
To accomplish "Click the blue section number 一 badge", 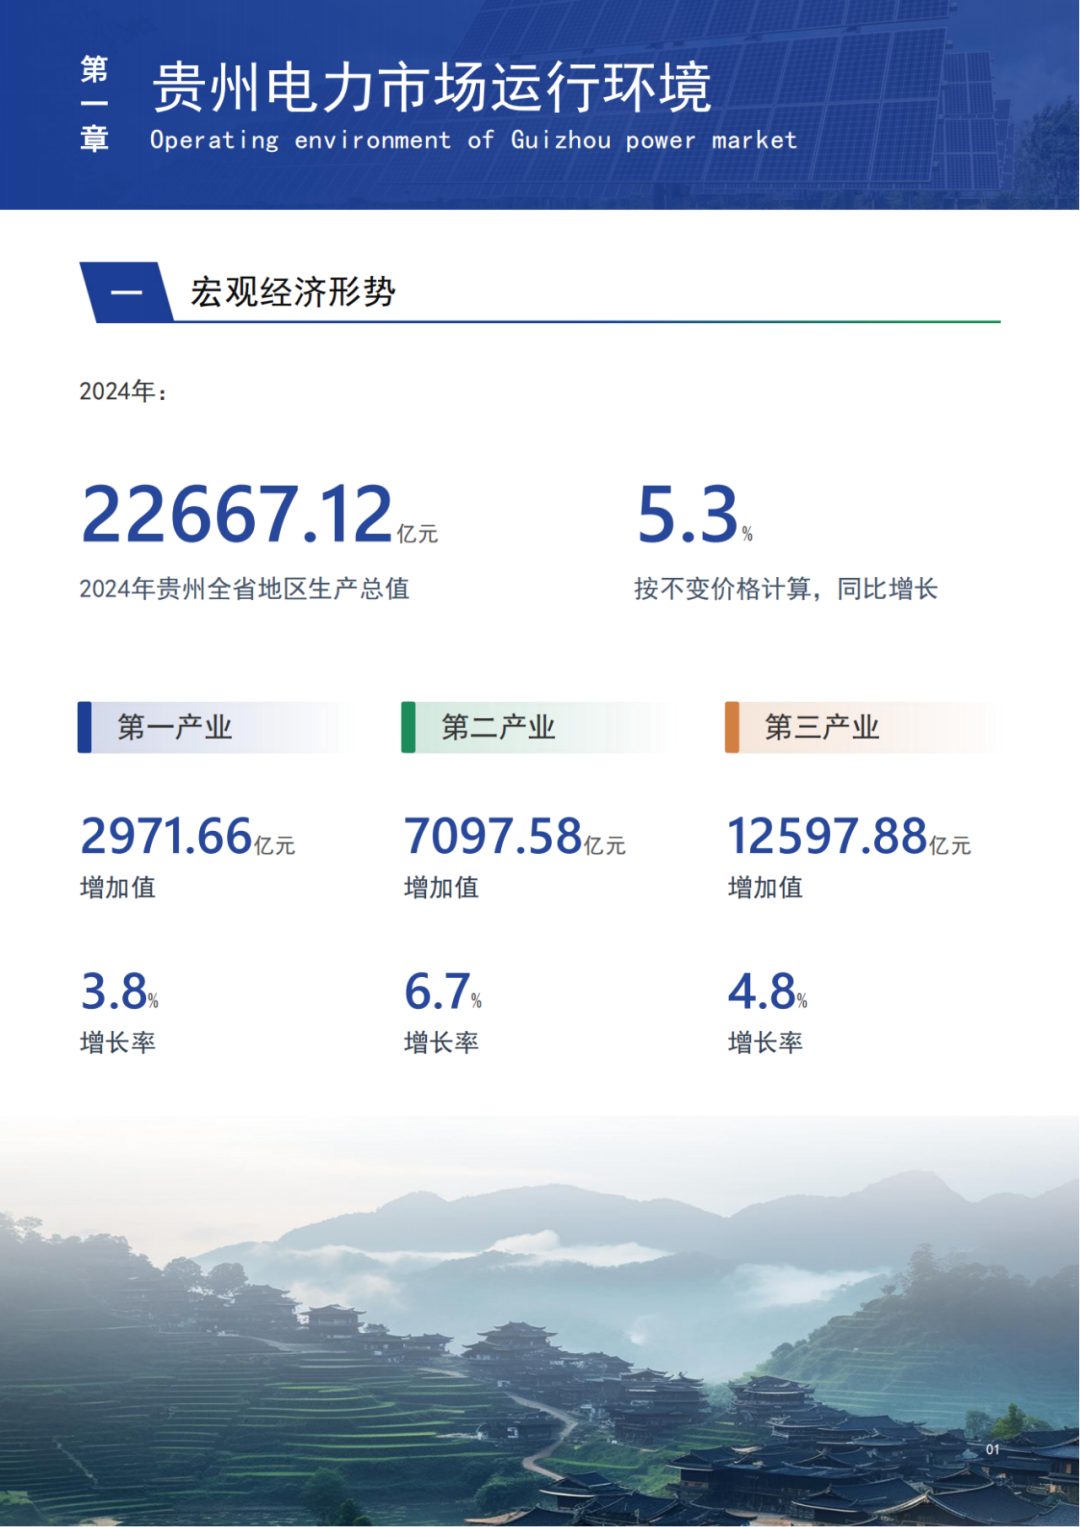I will pos(127,292).
